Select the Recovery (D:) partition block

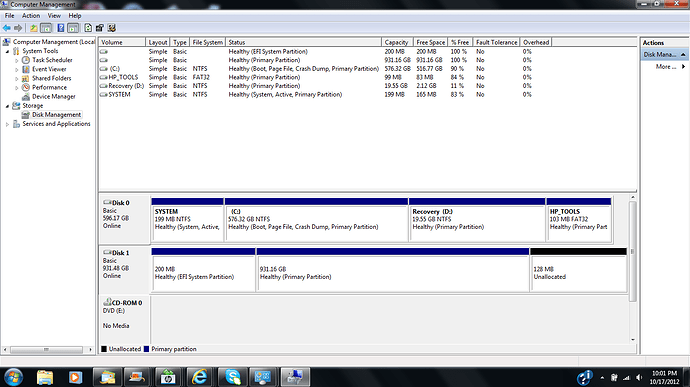pyautogui.click(x=477, y=219)
